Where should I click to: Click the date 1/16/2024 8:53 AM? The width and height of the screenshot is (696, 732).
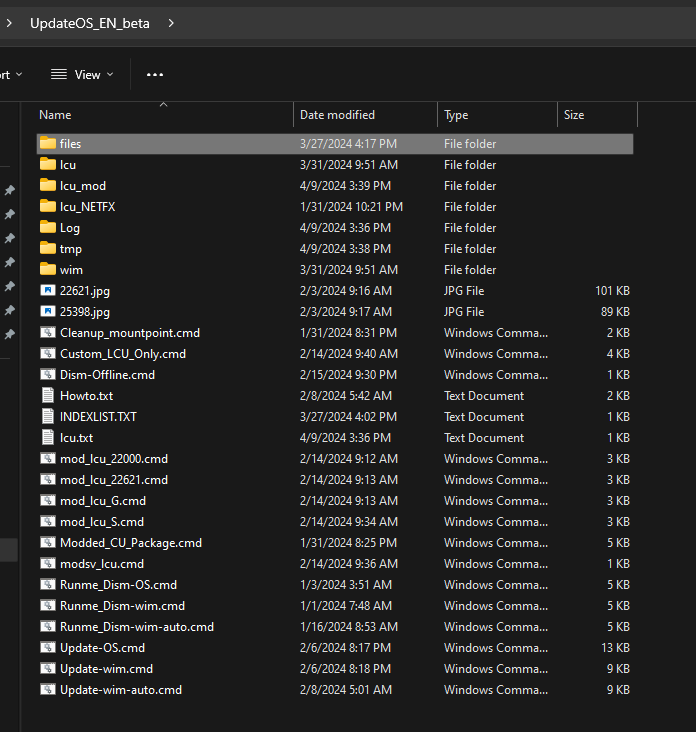348,627
